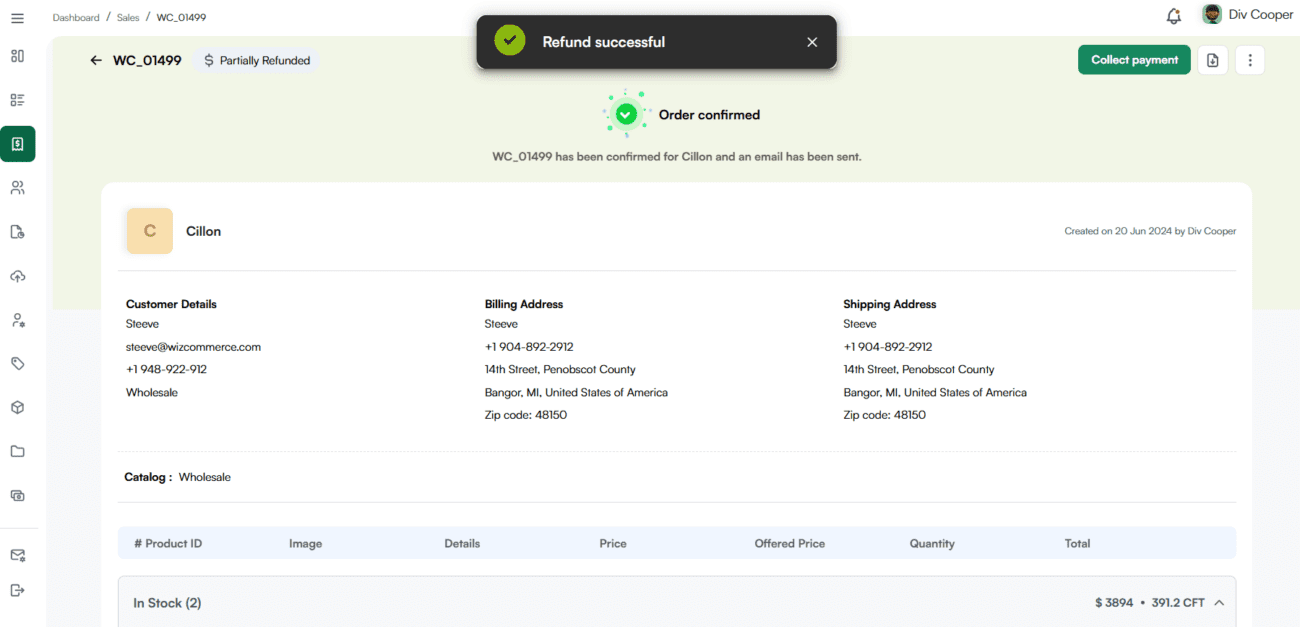Go back using the arrow beside WC_01499
The width and height of the screenshot is (1300, 627).
click(96, 60)
